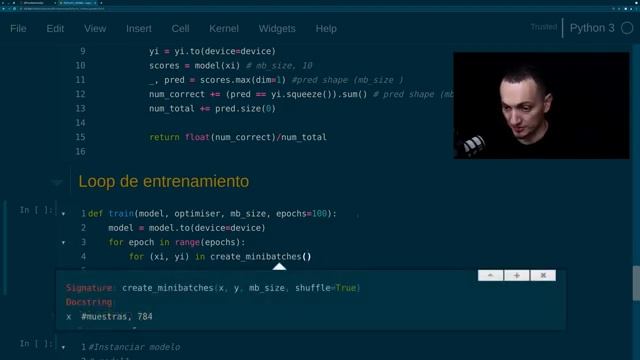640x360 pixels.
Task: Click the model.to(device=device) line
Action: click(187, 228)
